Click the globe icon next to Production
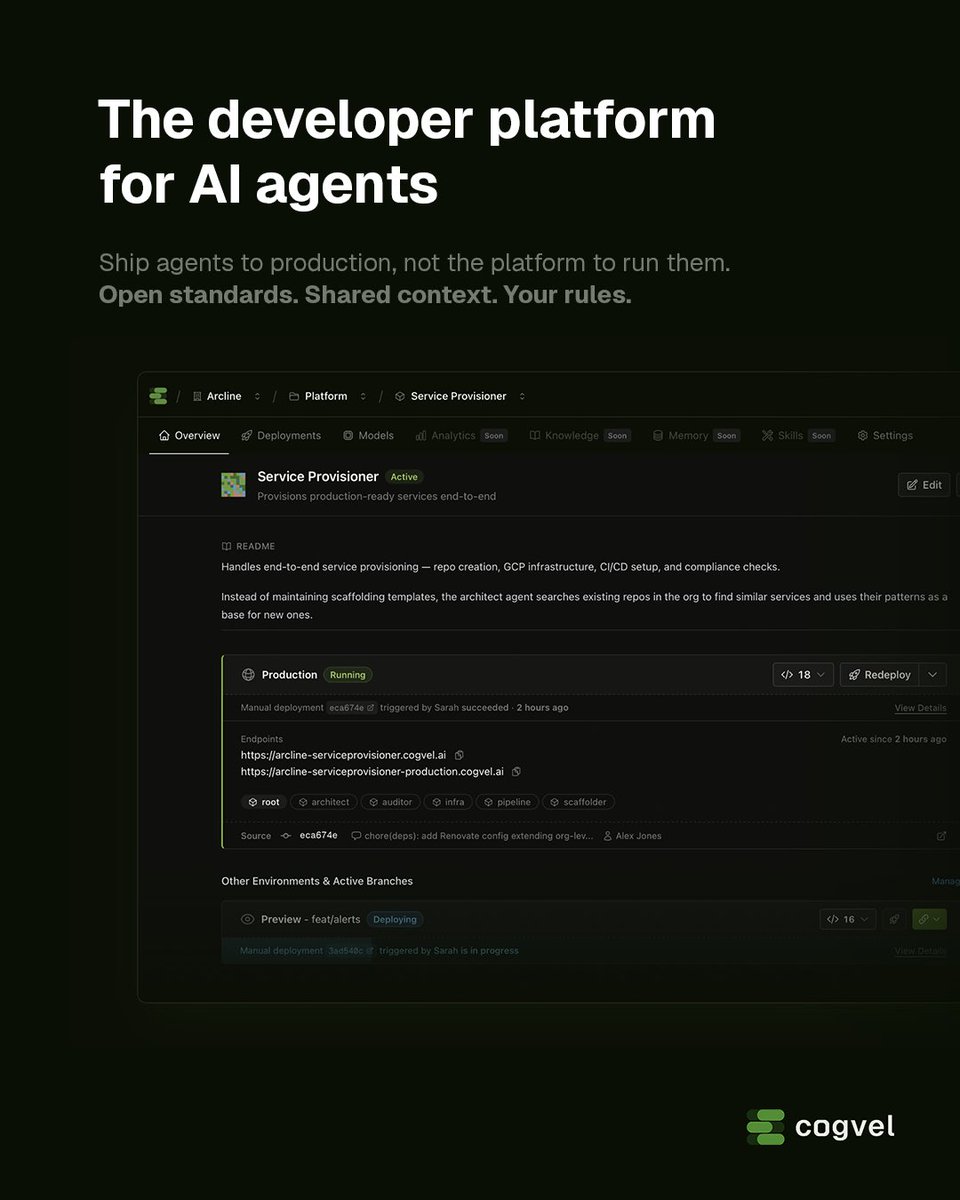The height and width of the screenshot is (1200, 960). (x=248, y=675)
